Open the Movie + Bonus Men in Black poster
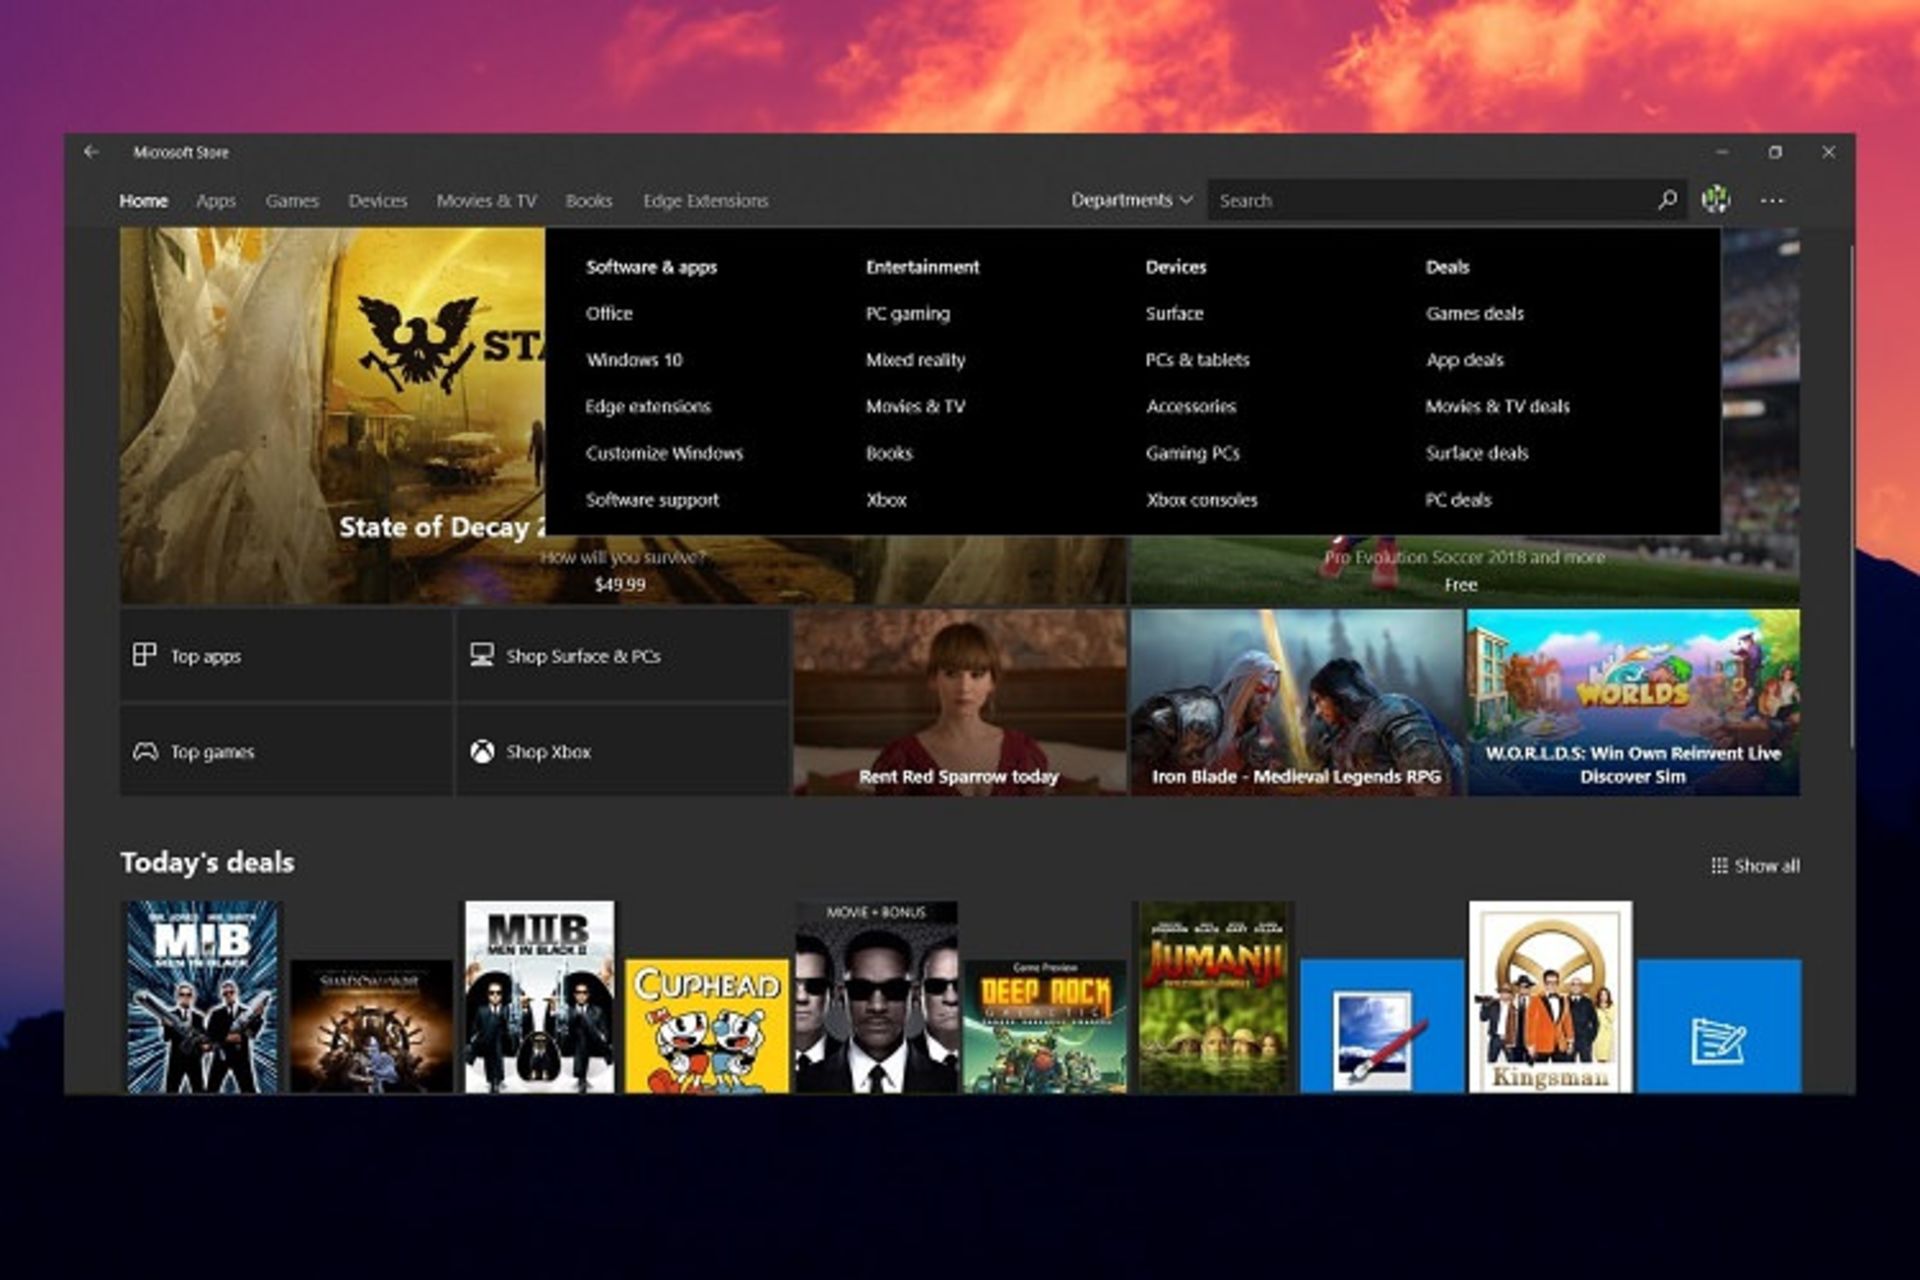Screen dimensions: 1920x1280 tap(876, 997)
